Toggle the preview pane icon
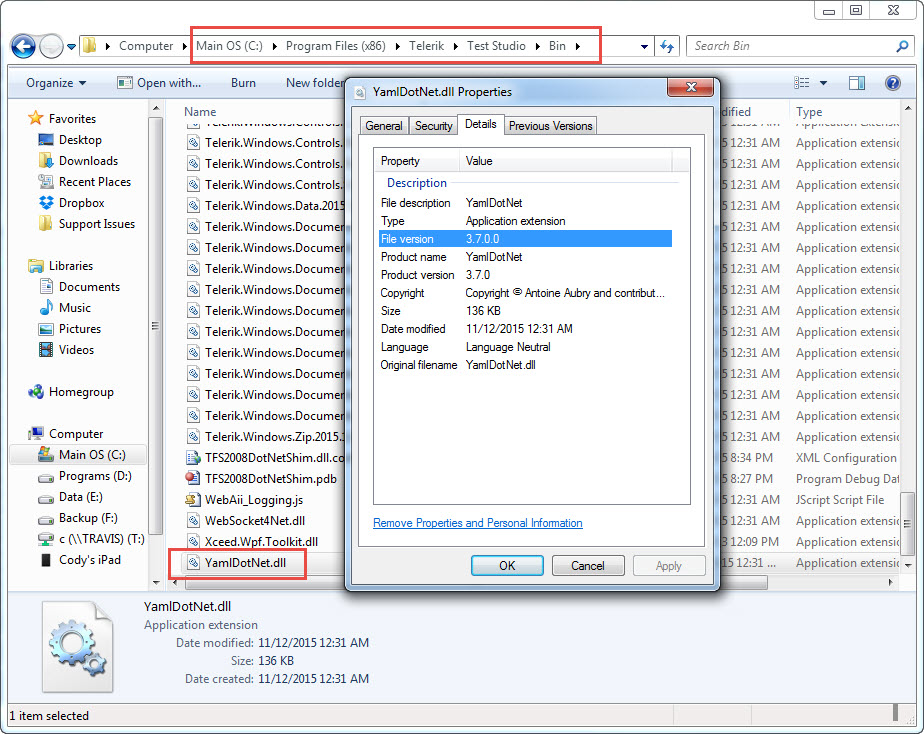This screenshot has height=734, width=924. [x=857, y=83]
